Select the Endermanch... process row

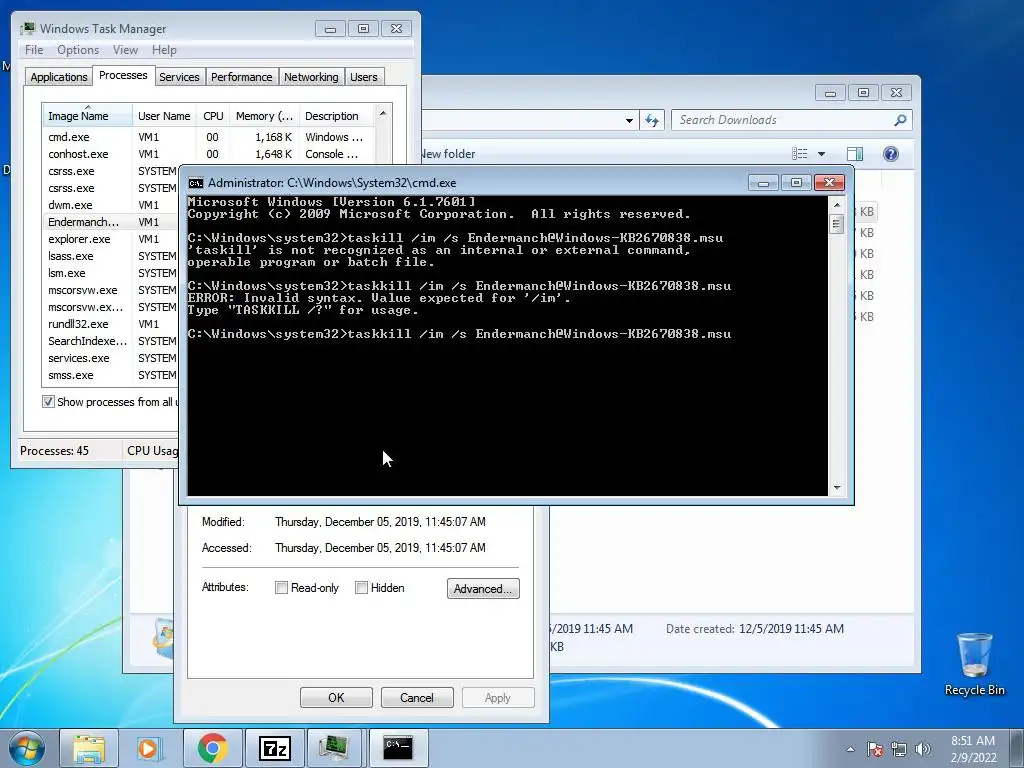click(111, 222)
